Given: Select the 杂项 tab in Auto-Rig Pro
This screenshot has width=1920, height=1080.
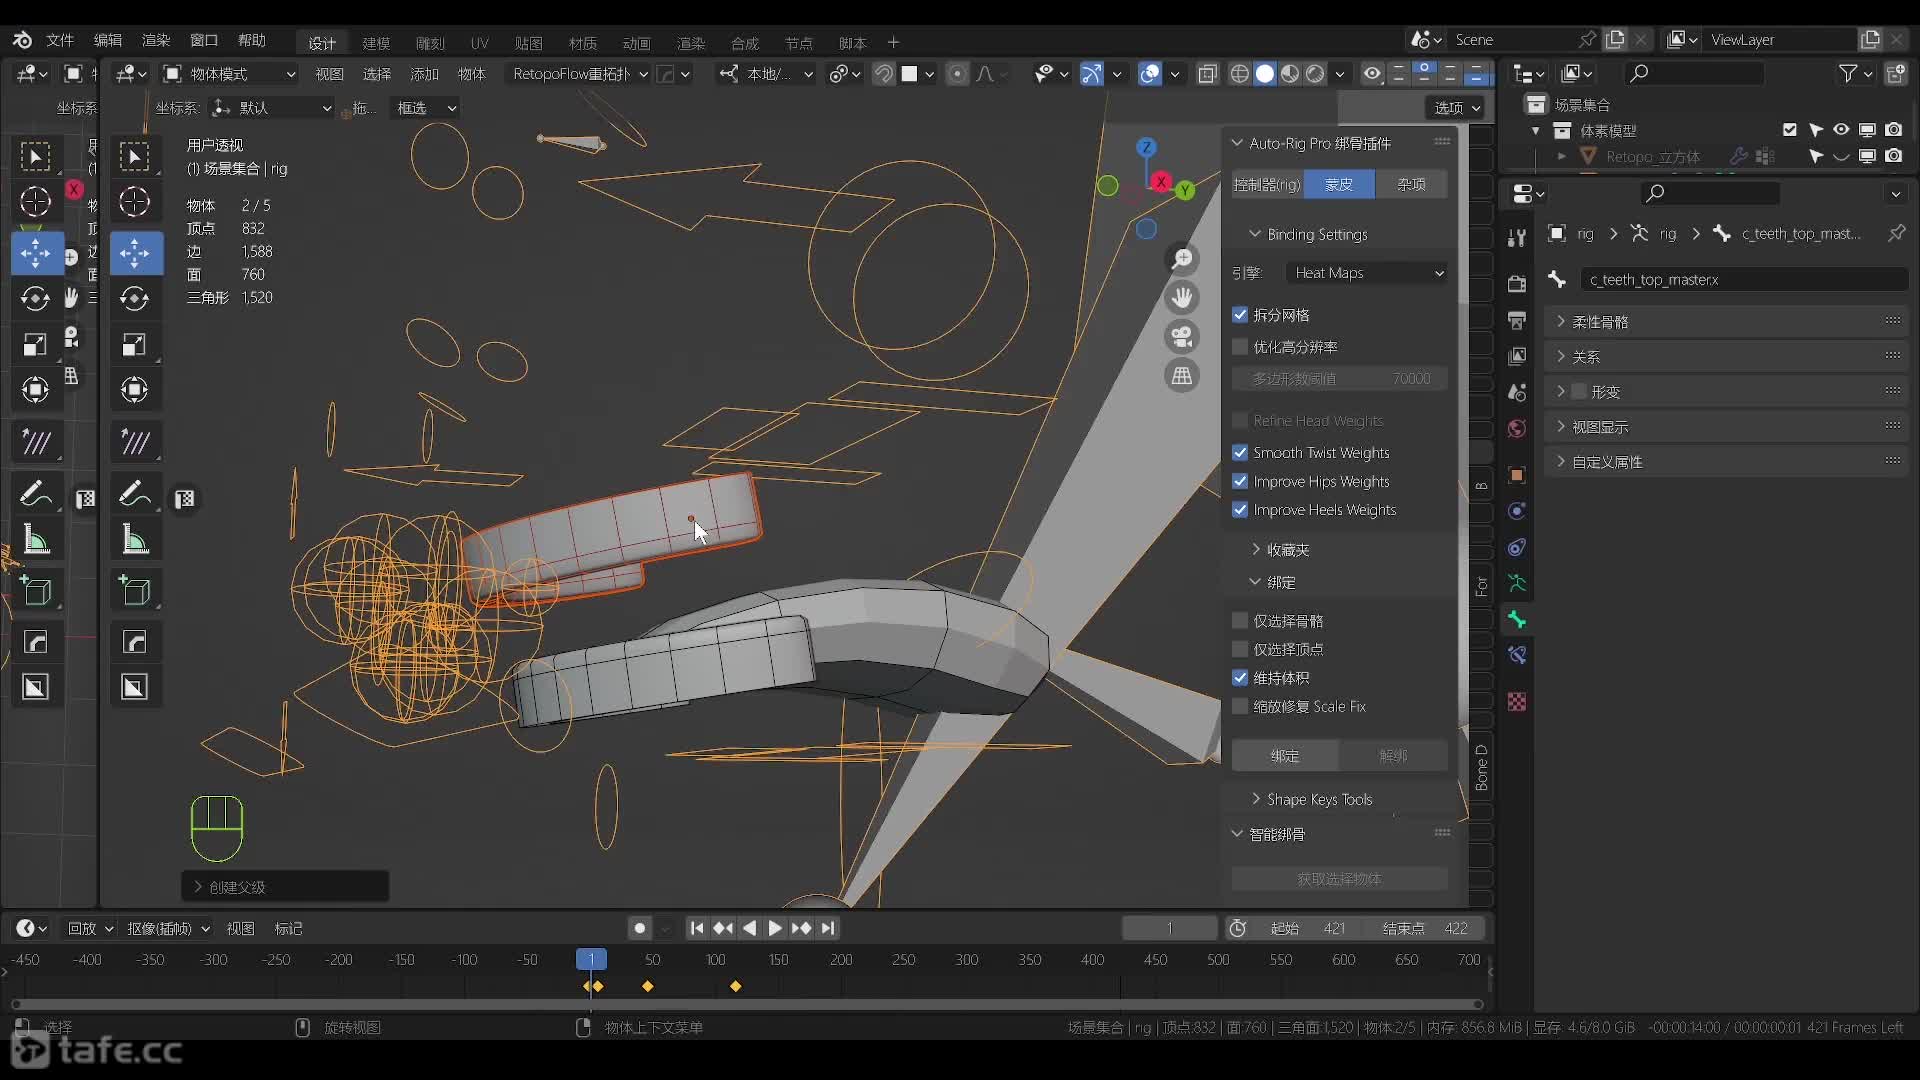Looking at the screenshot, I should pos(1411,184).
